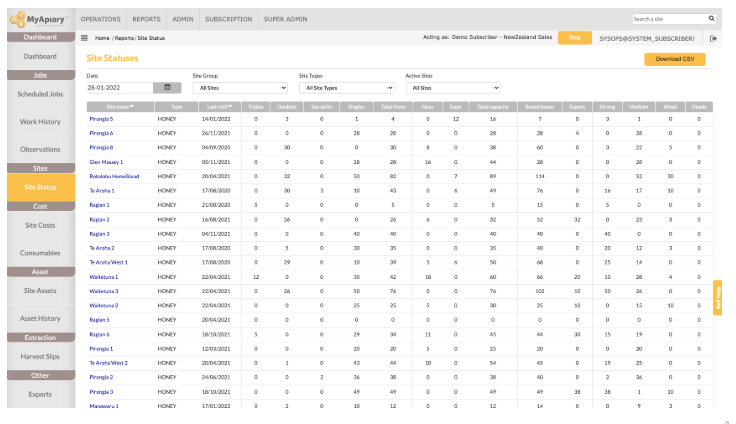Sort by the Last visit column header
The image size is (736, 424).
pos(219,106)
